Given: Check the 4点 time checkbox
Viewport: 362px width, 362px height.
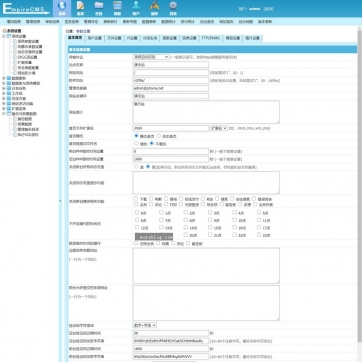Looking at the screenshot, I should coord(235,212).
